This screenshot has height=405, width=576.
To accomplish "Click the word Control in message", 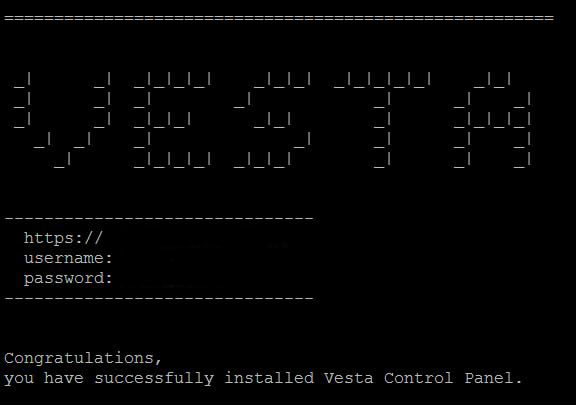I will (418, 378).
